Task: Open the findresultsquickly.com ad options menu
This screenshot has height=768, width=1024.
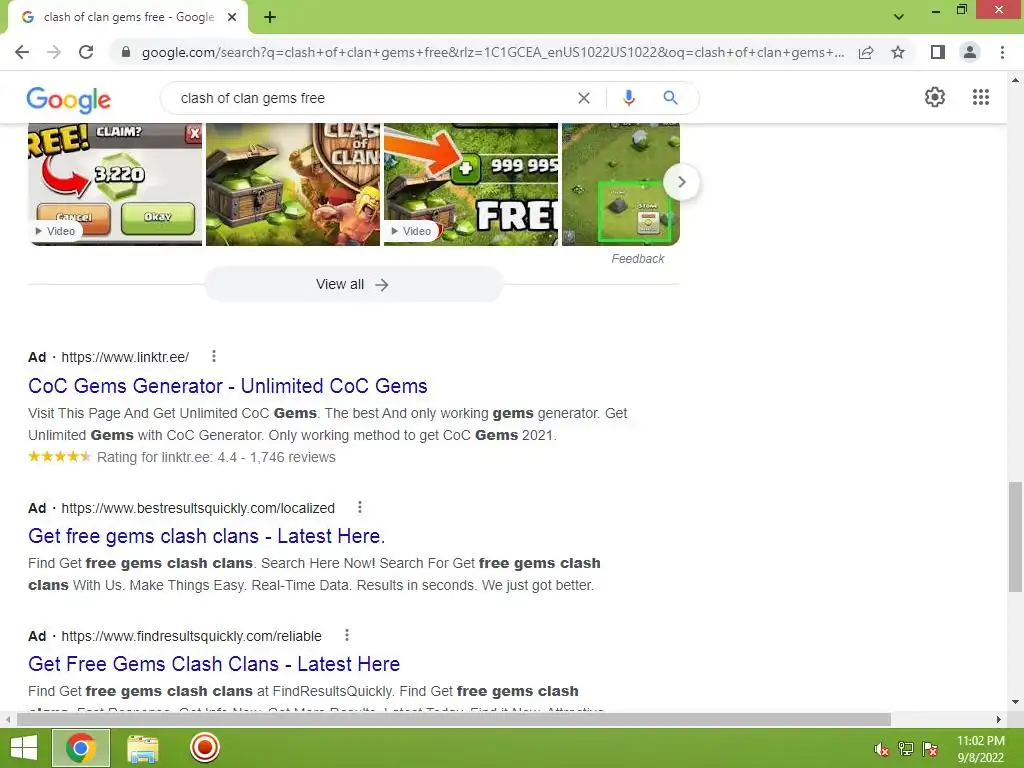Action: tap(347, 635)
